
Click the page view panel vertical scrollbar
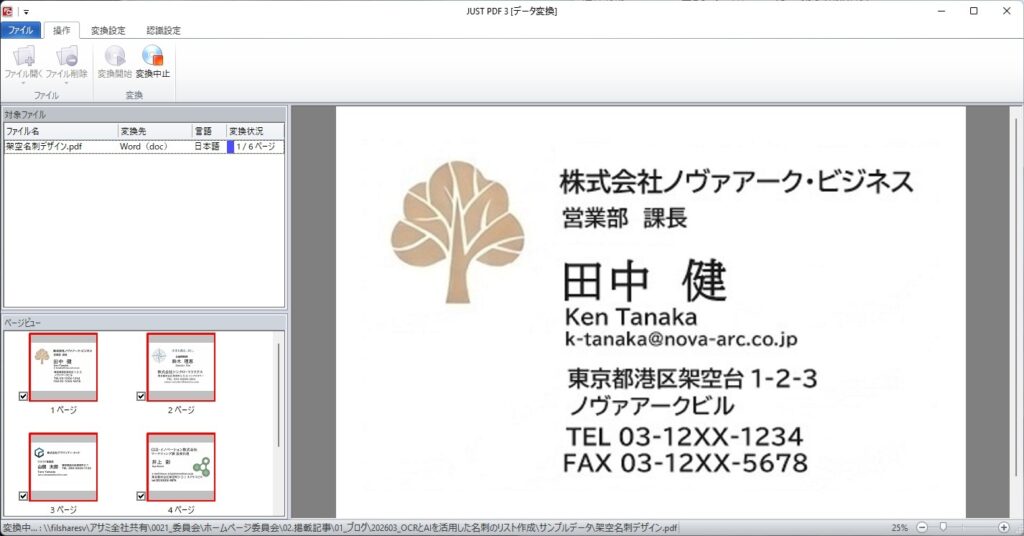(279, 394)
